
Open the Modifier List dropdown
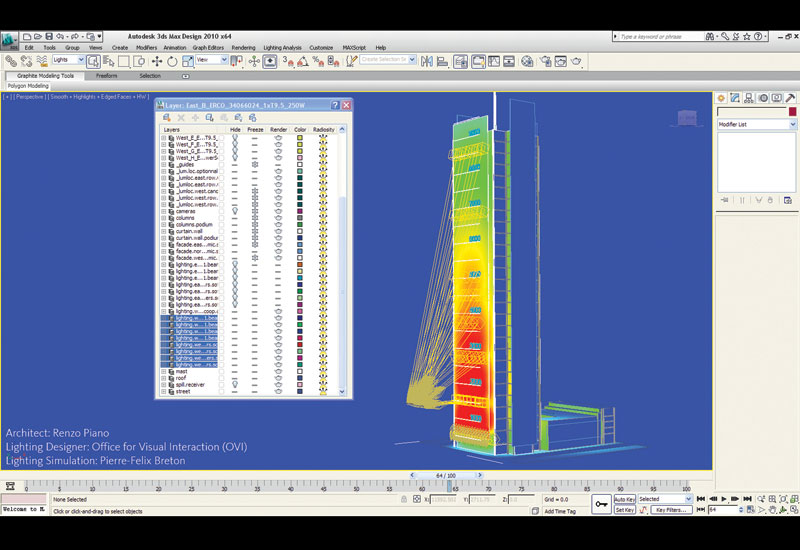click(757, 124)
